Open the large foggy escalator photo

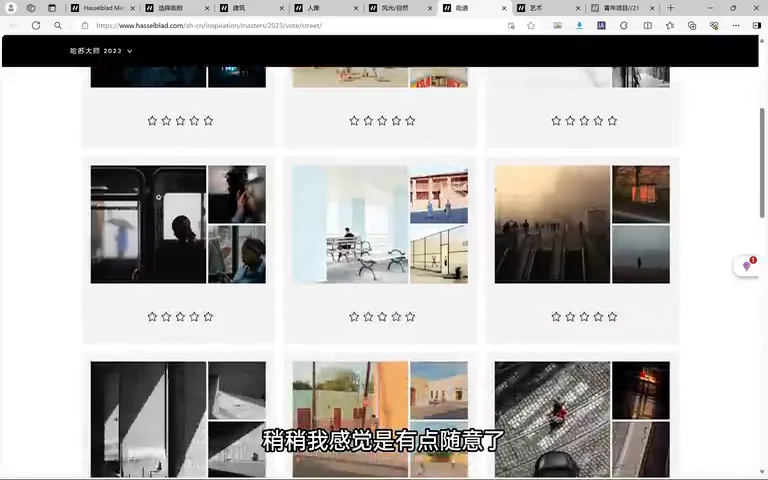pyautogui.click(x=552, y=224)
